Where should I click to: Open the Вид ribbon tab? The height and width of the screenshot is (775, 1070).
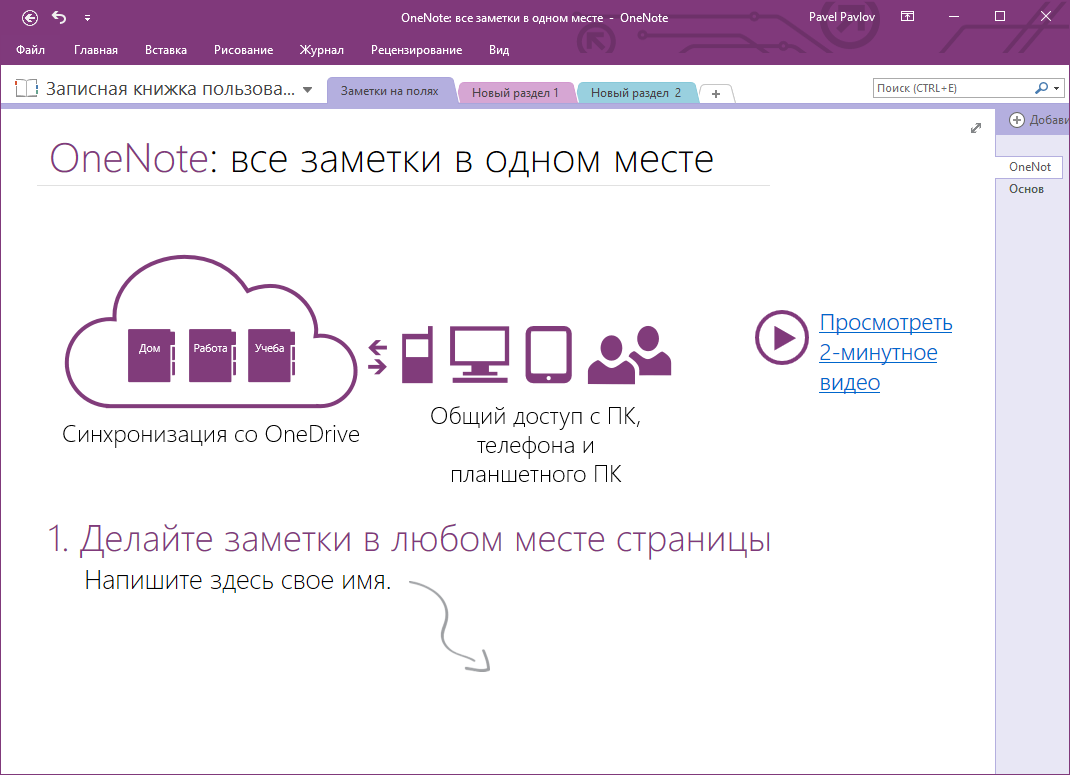pyautogui.click(x=499, y=50)
